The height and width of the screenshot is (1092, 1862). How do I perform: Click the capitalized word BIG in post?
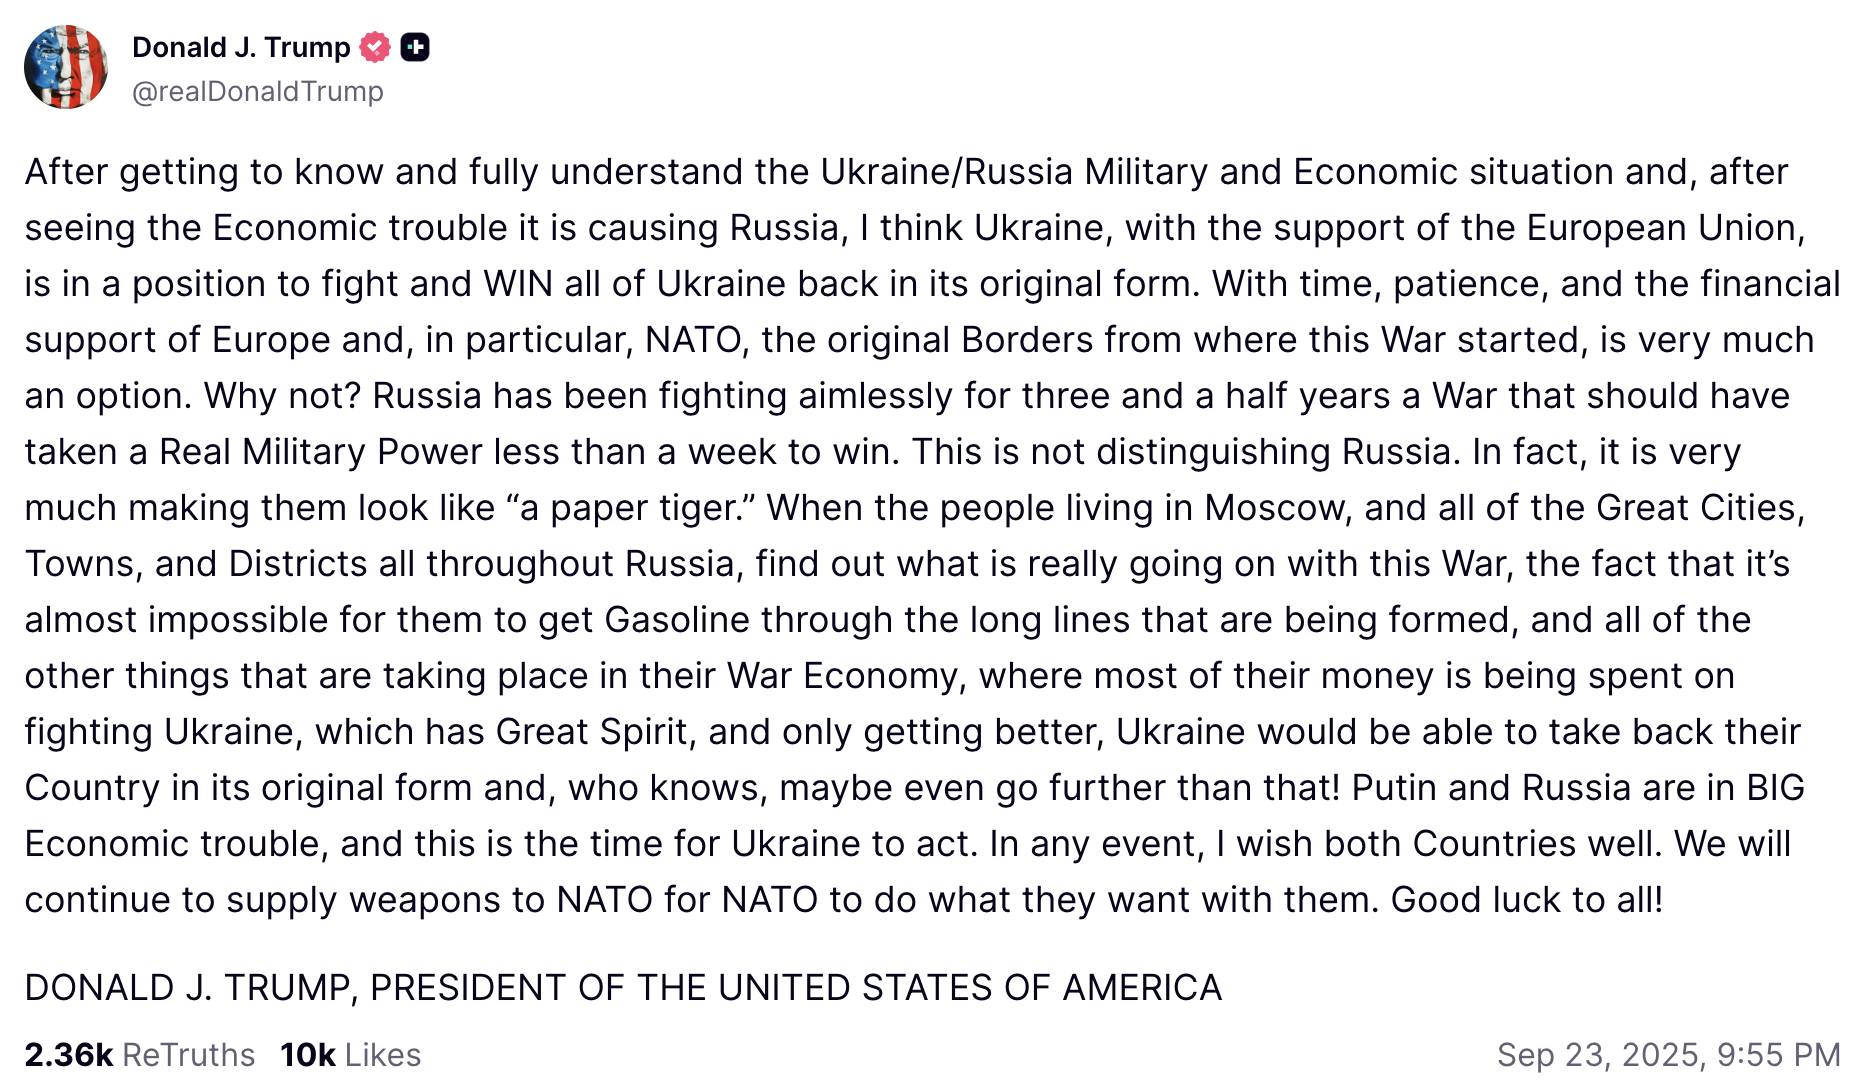coord(1775,788)
